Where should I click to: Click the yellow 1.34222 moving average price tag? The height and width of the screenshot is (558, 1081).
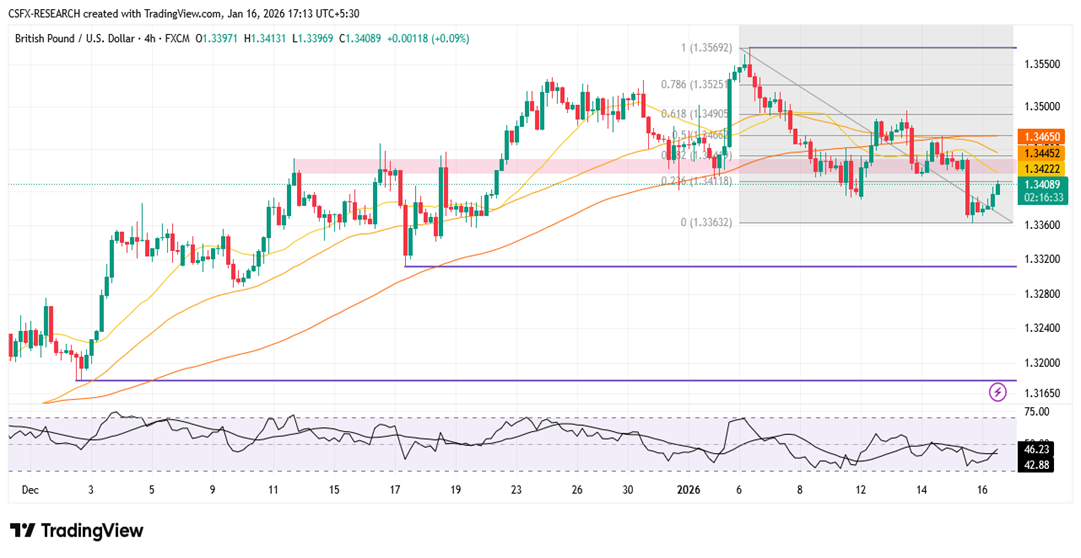1043,168
